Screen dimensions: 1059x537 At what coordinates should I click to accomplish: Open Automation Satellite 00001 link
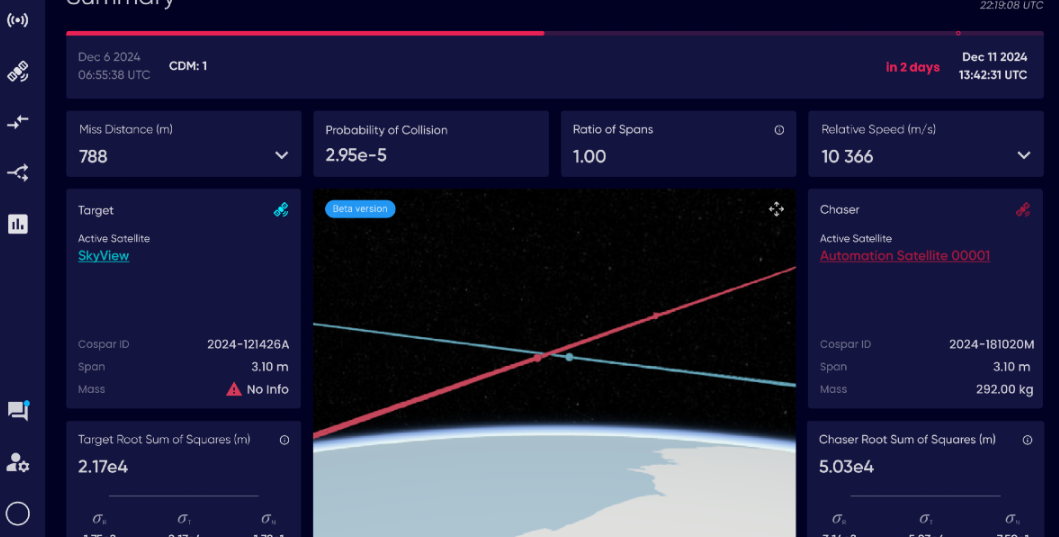[904, 256]
